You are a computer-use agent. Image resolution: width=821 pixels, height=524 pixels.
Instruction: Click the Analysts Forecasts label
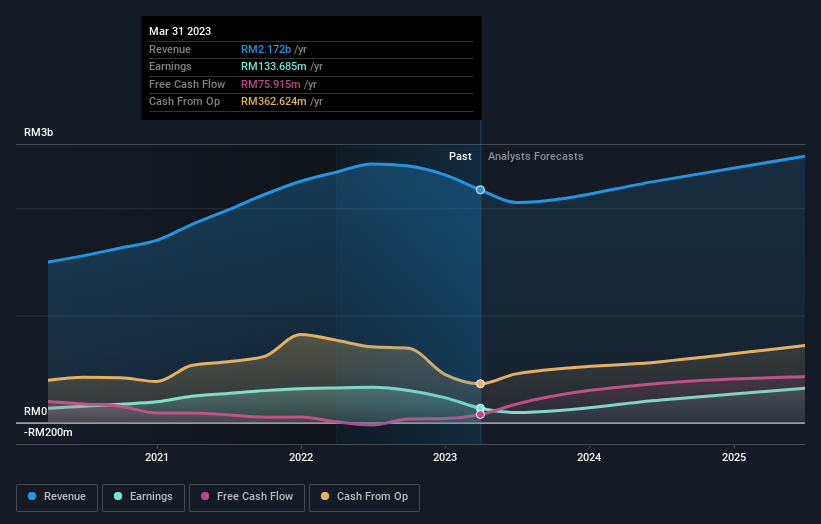tap(536, 157)
